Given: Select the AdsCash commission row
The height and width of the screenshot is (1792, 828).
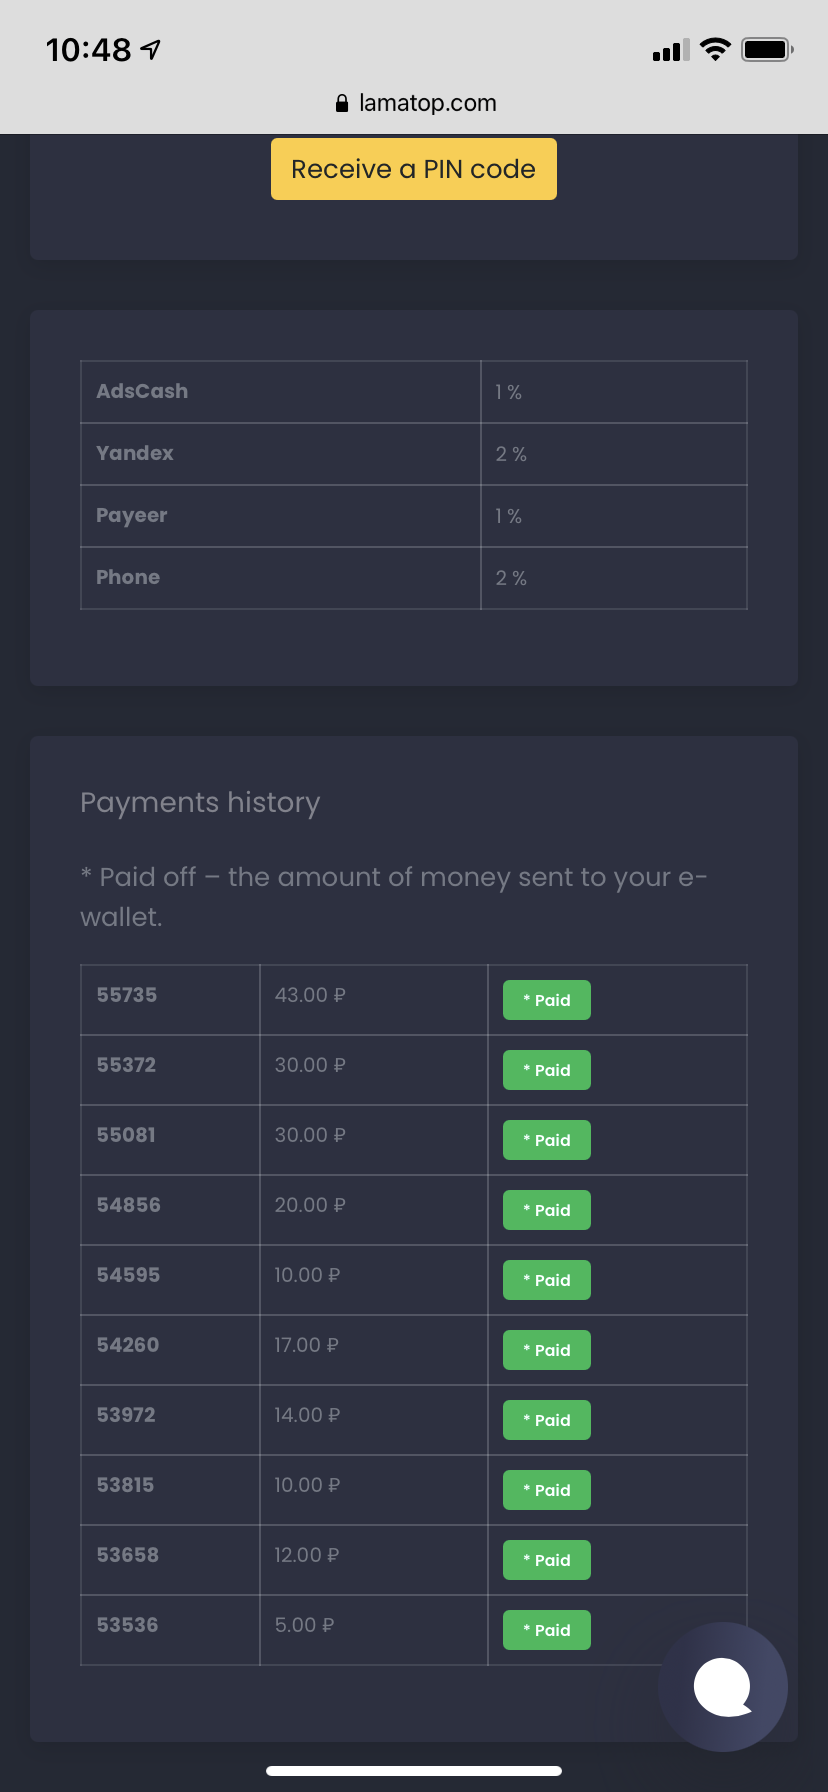Looking at the screenshot, I should point(413,392).
